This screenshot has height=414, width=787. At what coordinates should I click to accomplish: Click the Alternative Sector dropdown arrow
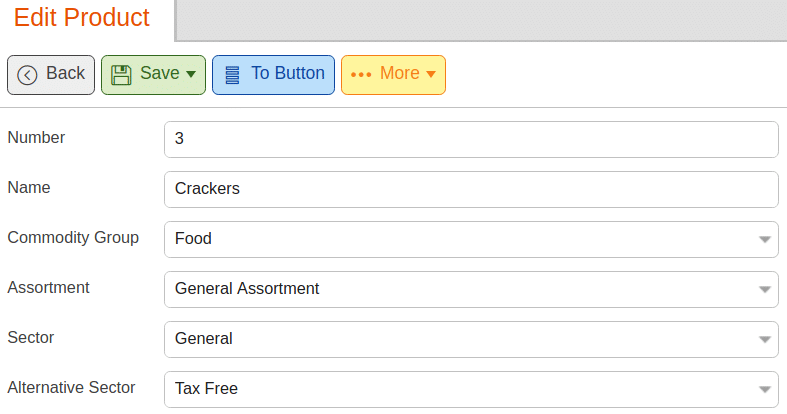pos(764,389)
